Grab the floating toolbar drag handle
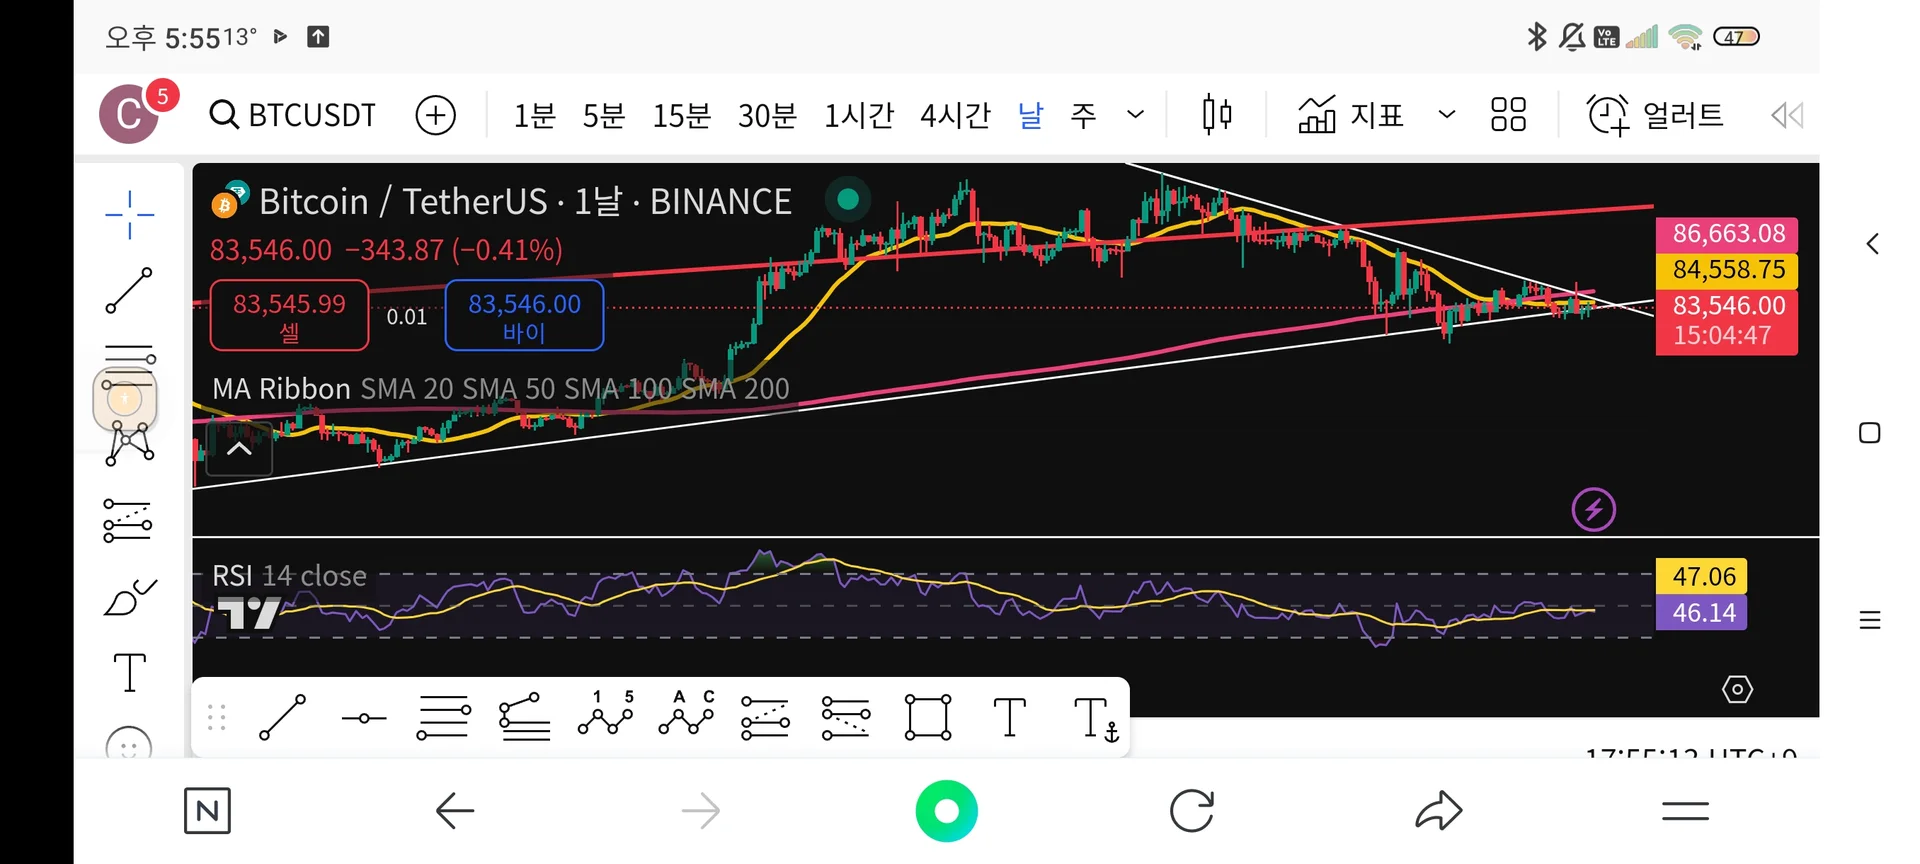The height and width of the screenshot is (864, 1920). point(217,718)
